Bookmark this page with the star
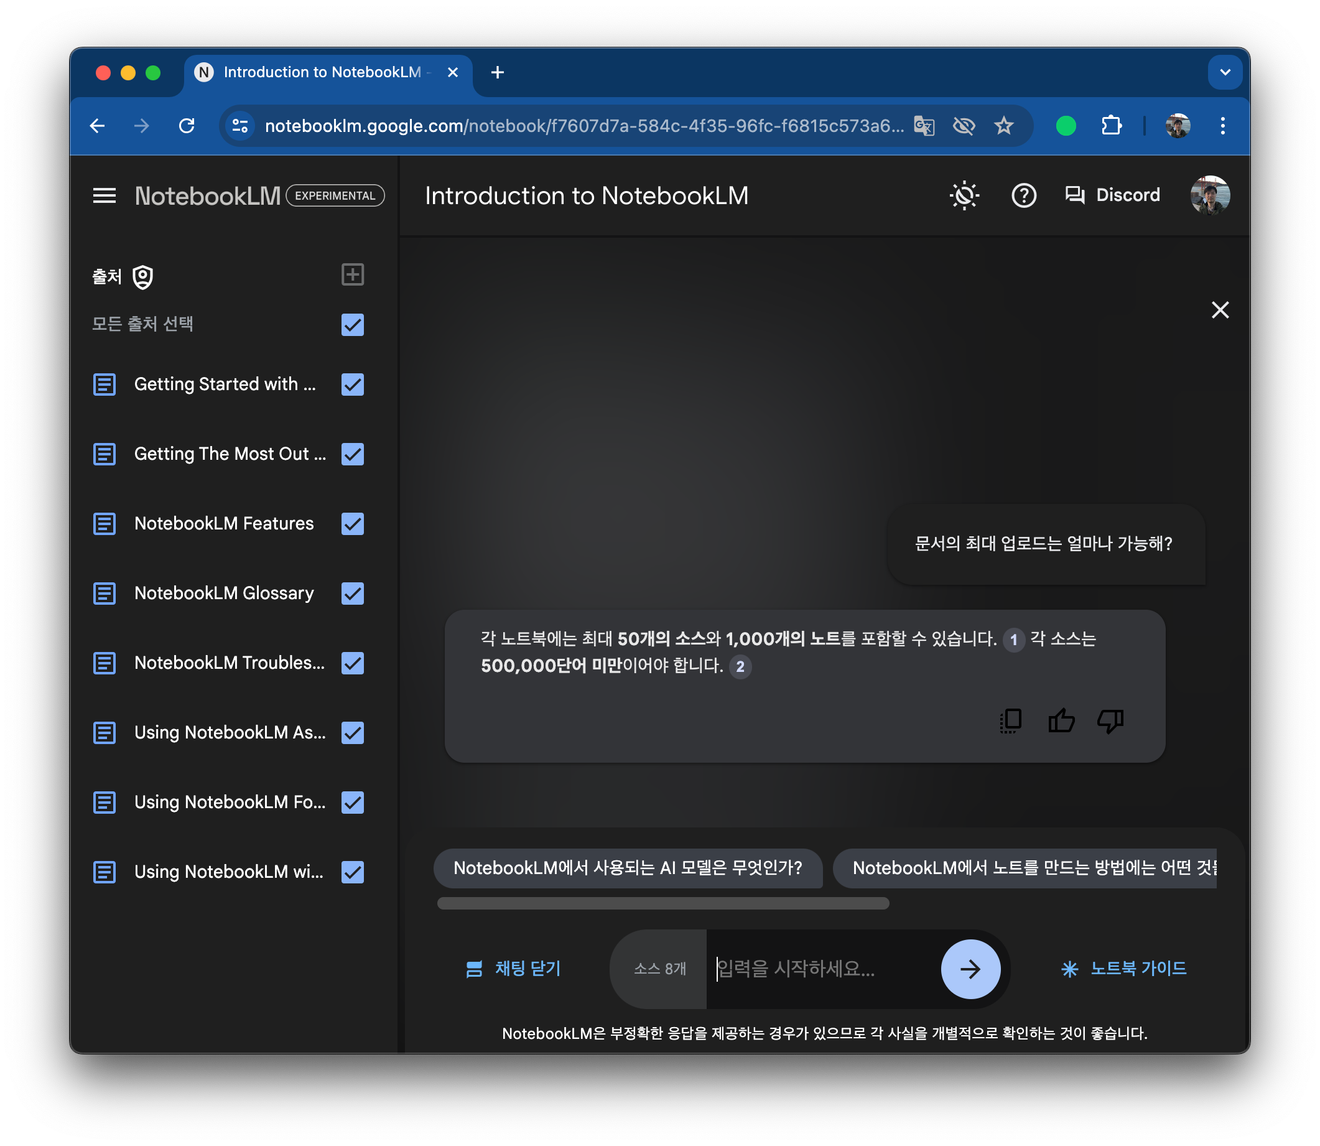Image resolution: width=1320 pixels, height=1146 pixels. (1004, 126)
